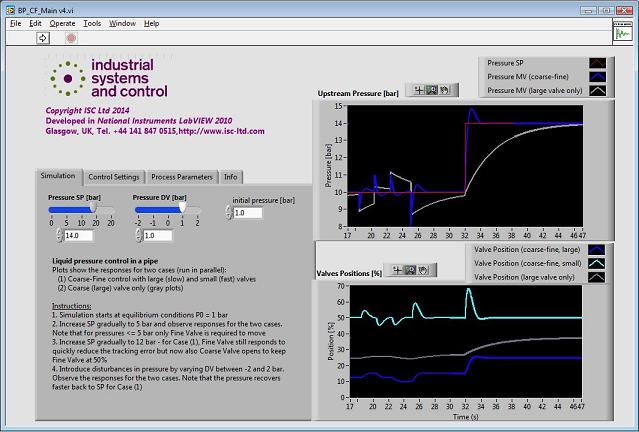Click the 'Pressure SP' legend label
Screen dimensions: 639x432
coord(505,63)
